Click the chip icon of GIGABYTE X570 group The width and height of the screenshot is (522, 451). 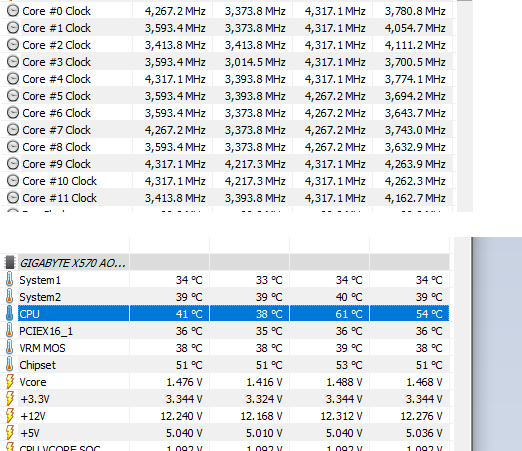[x=10, y=263]
